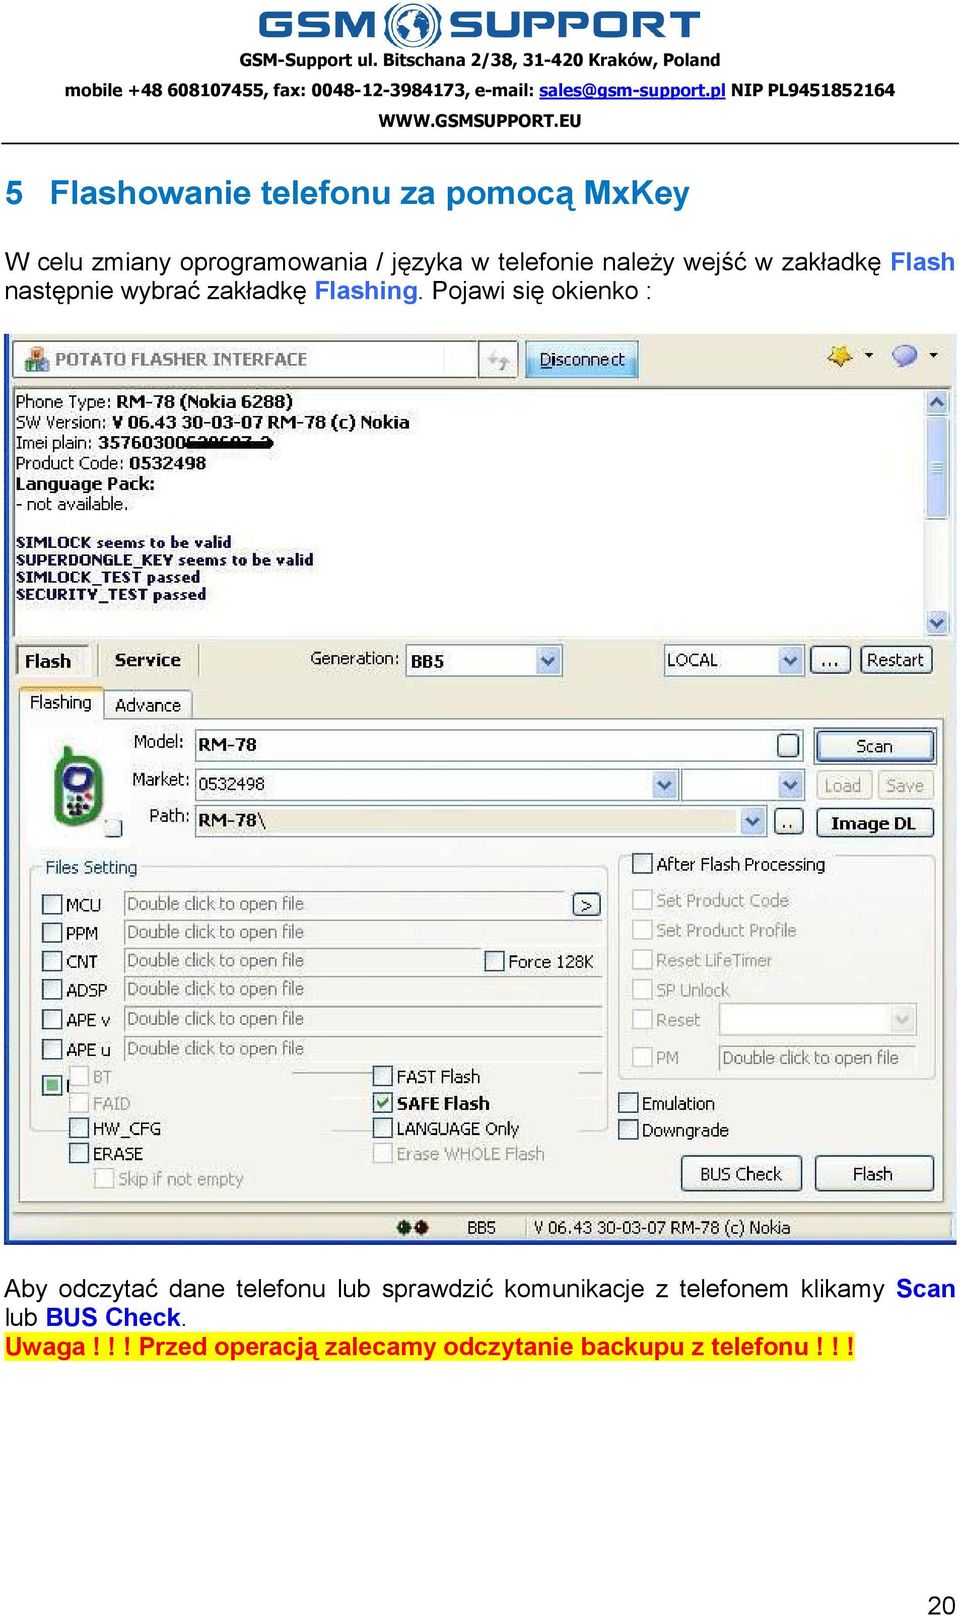Open the Reset options dropdown
Screen dimensions: 960x1616
(902, 1020)
